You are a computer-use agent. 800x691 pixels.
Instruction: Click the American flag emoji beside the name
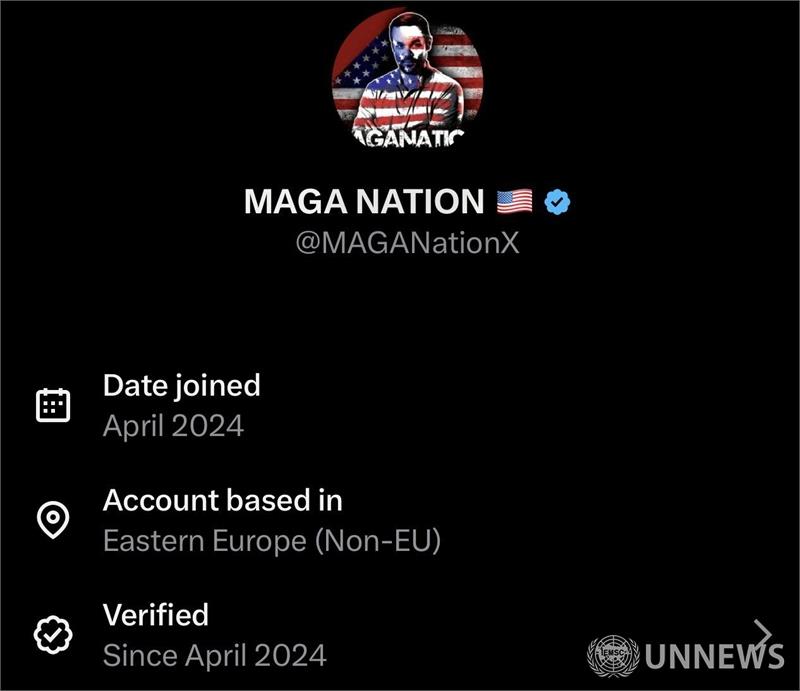click(515, 203)
